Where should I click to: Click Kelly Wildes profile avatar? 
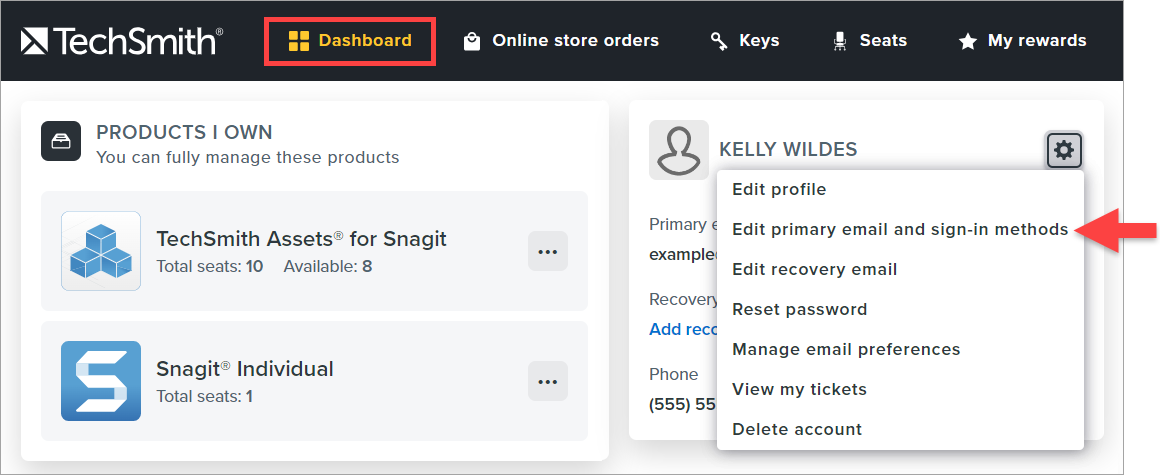tap(679, 150)
